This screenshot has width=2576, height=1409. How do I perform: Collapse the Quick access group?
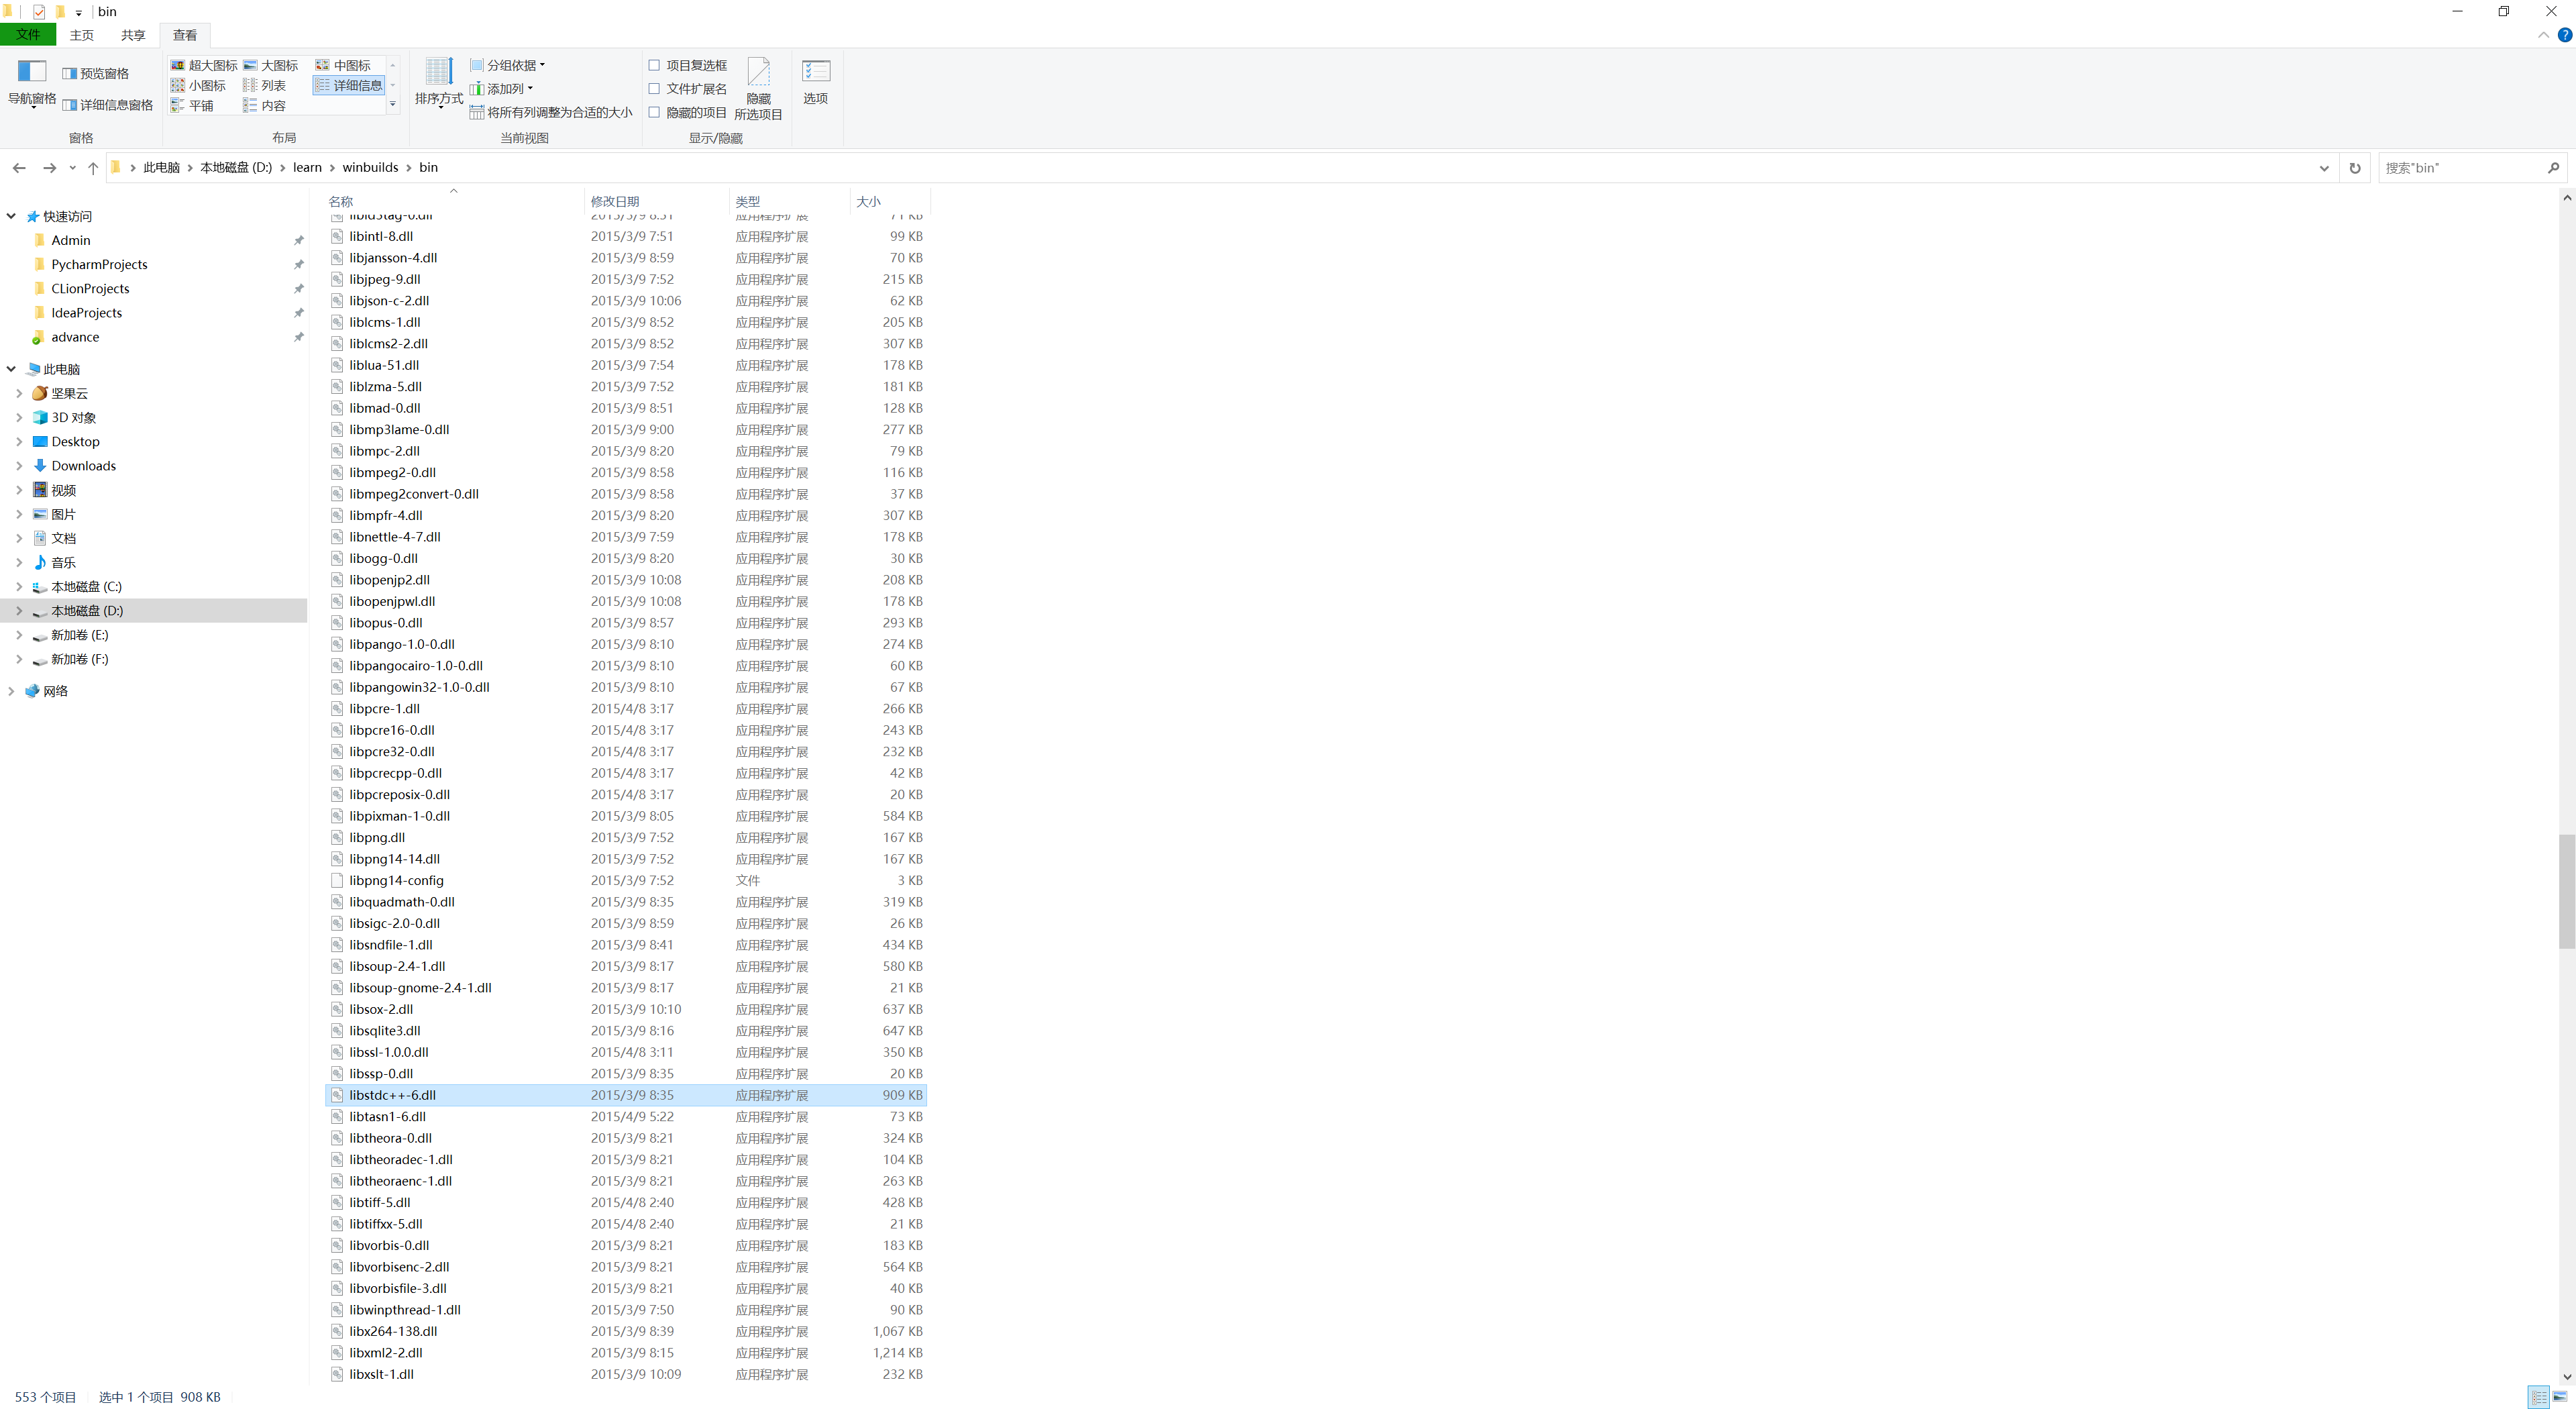tap(11, 216)
